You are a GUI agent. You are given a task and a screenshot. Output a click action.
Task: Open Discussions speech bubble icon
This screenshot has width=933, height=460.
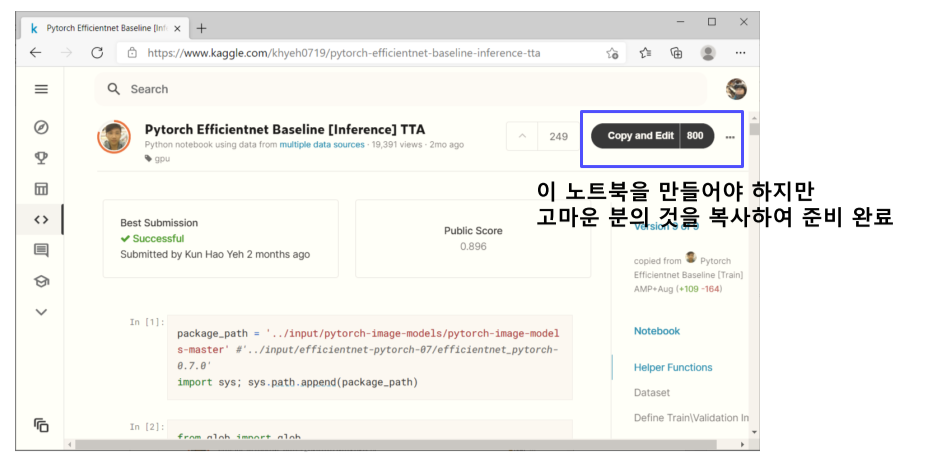click(x=41, y=251)
